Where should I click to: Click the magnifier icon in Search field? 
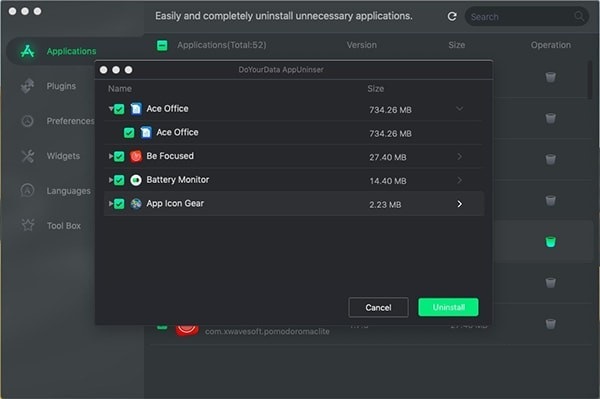[579, 16]
